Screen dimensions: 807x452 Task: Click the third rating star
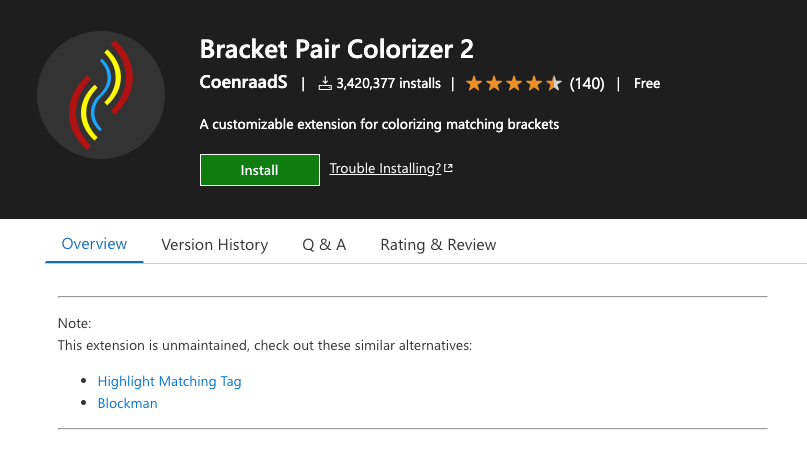coord(514,83)
